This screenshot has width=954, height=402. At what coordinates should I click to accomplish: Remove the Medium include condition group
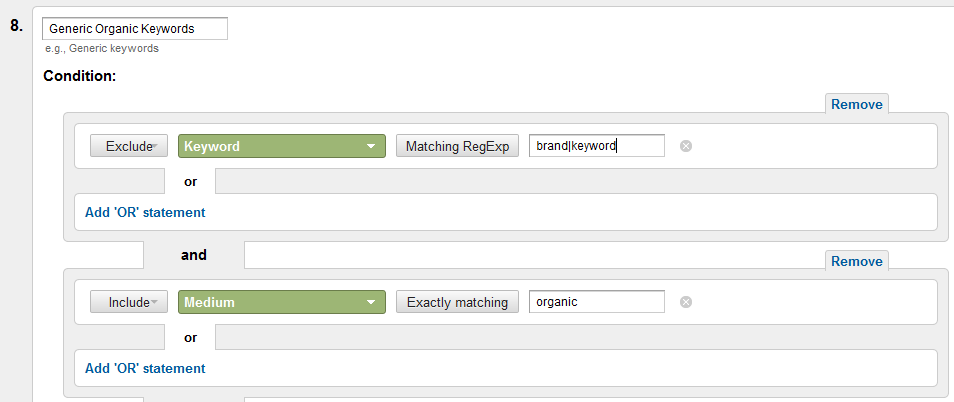tap(857, 262)
